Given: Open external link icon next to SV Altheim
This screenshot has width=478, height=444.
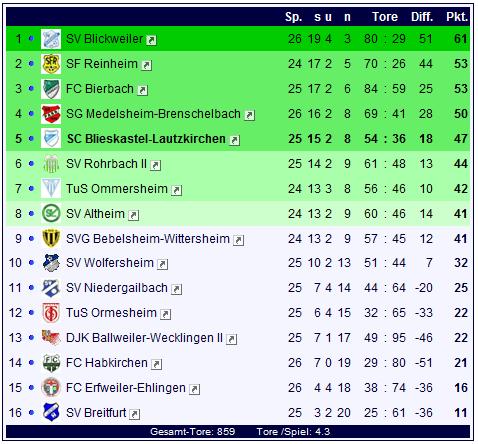Looking at the screenshot, I should (x=133, y=215).
